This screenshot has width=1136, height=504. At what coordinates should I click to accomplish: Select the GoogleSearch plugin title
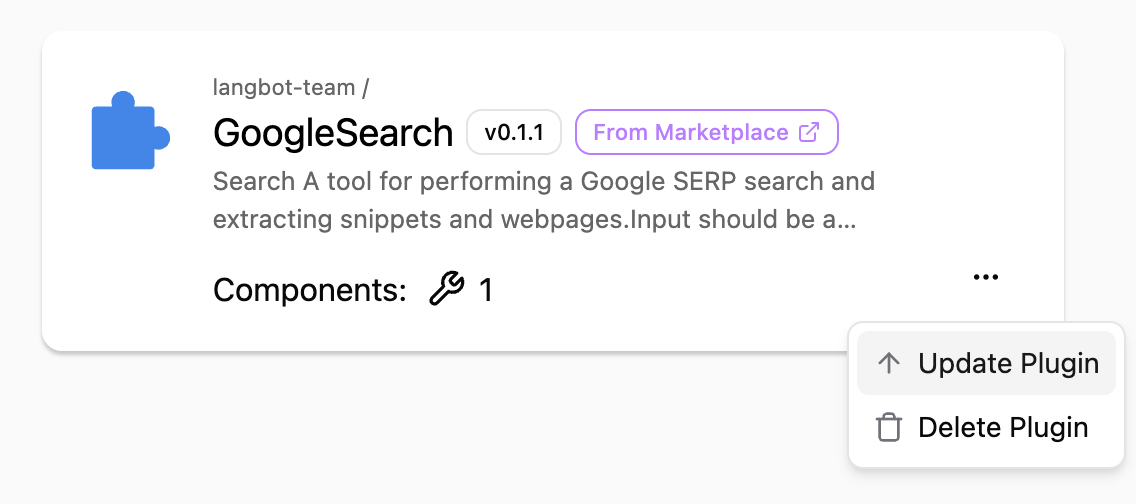tap(334, 133)
